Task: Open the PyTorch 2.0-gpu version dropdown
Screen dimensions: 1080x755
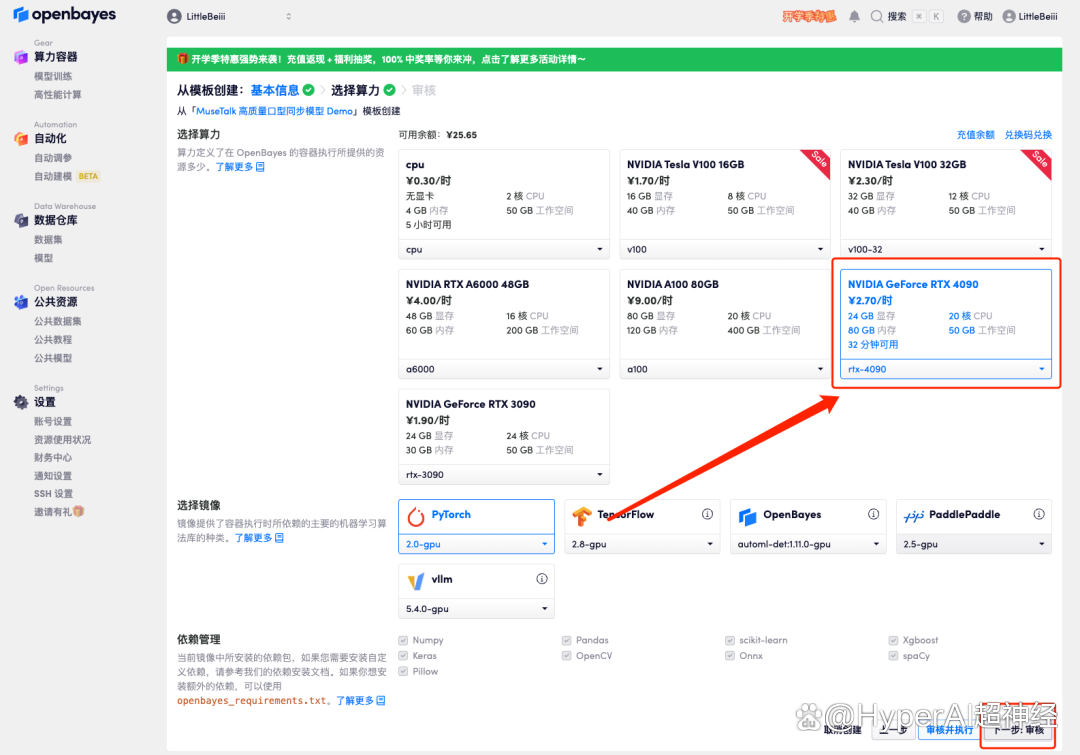Action: [477, 545]
